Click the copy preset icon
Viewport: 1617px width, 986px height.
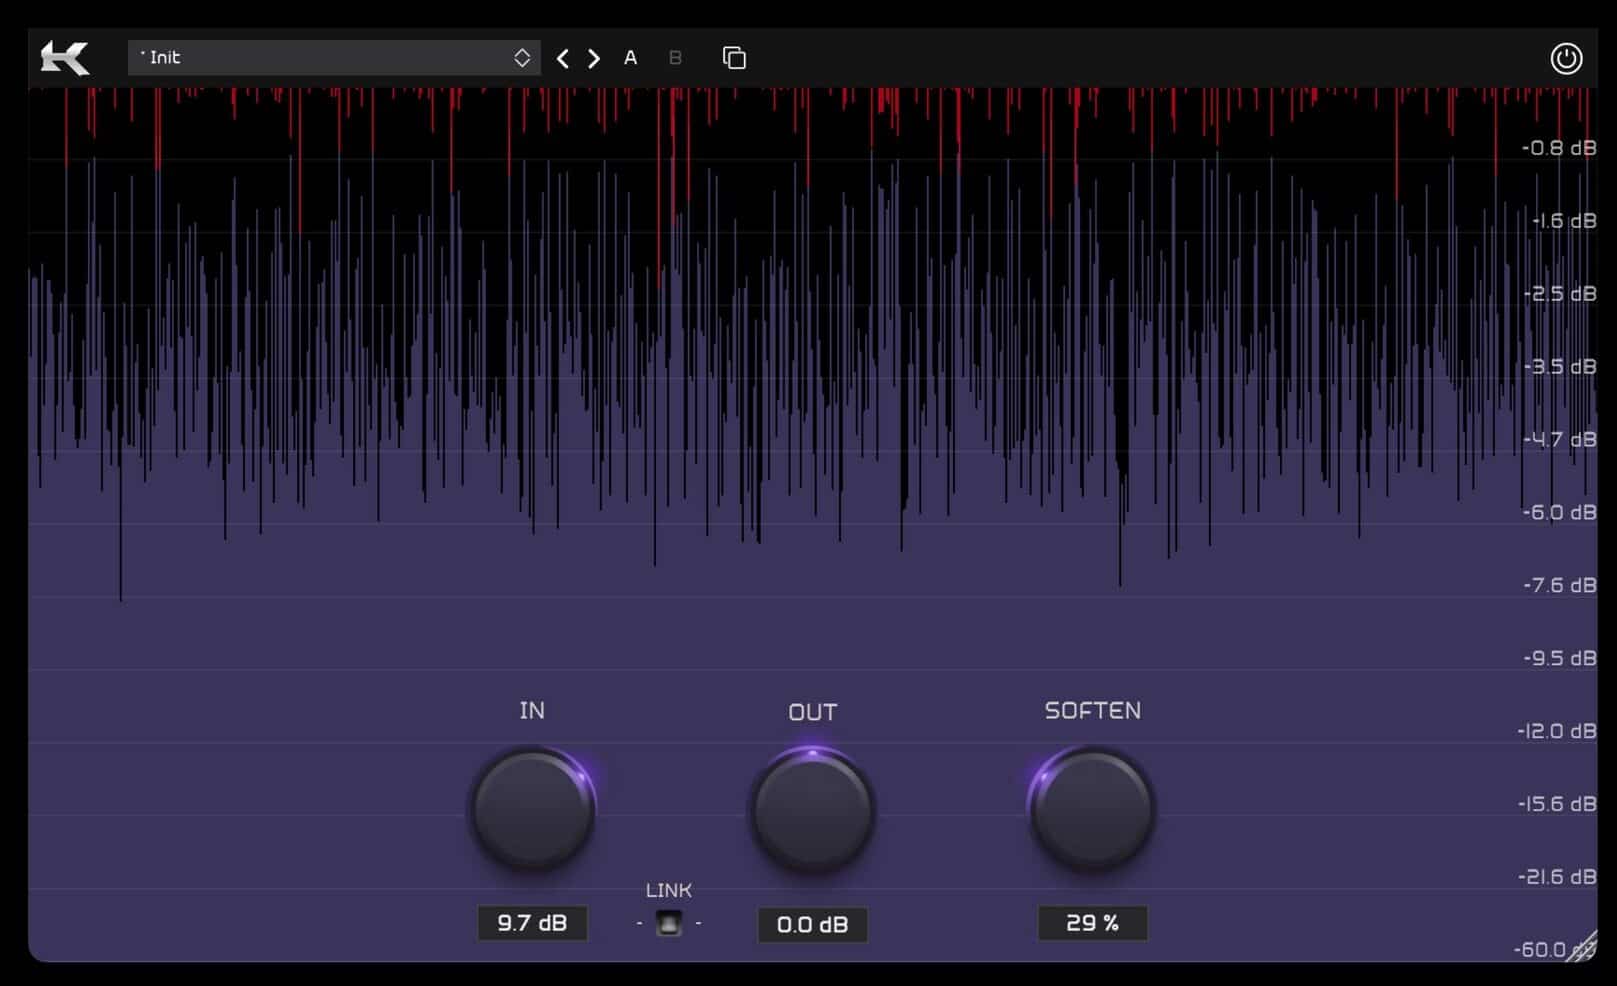click(734, 57)
